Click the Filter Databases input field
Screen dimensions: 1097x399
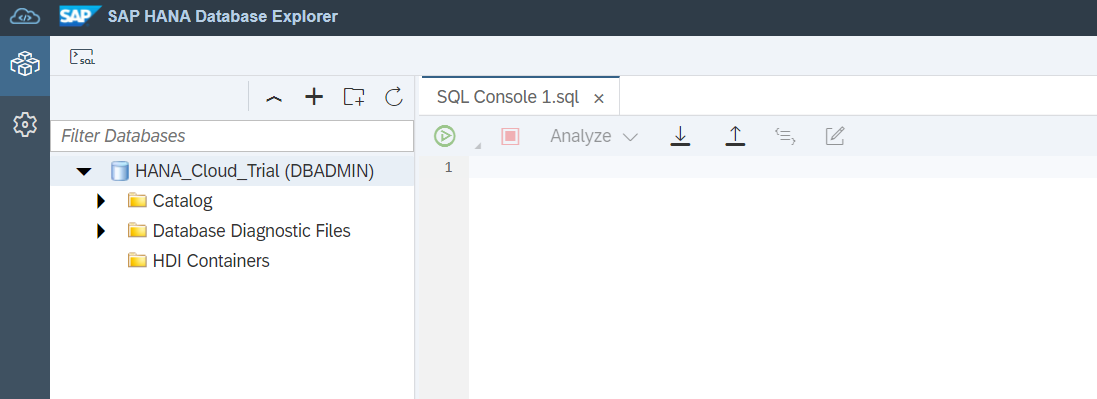pos(232,135)
